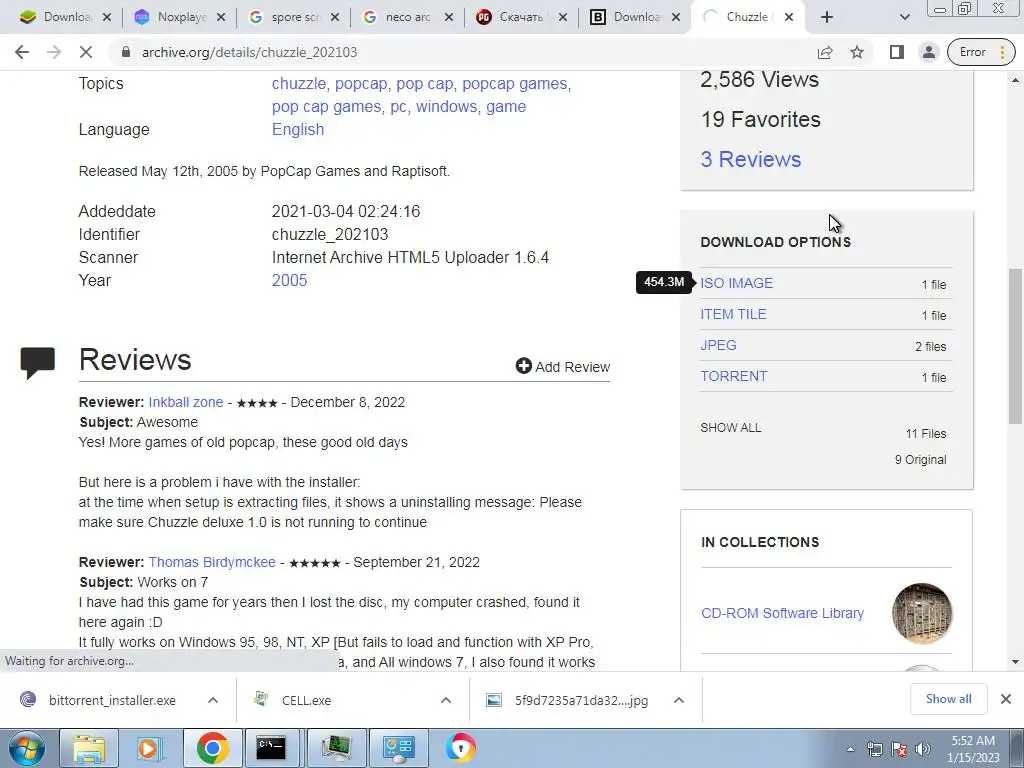This screenshot has height=768, width=1024.
Task: Click SHOW ALL download files
Action: click(x=731, y=428)
